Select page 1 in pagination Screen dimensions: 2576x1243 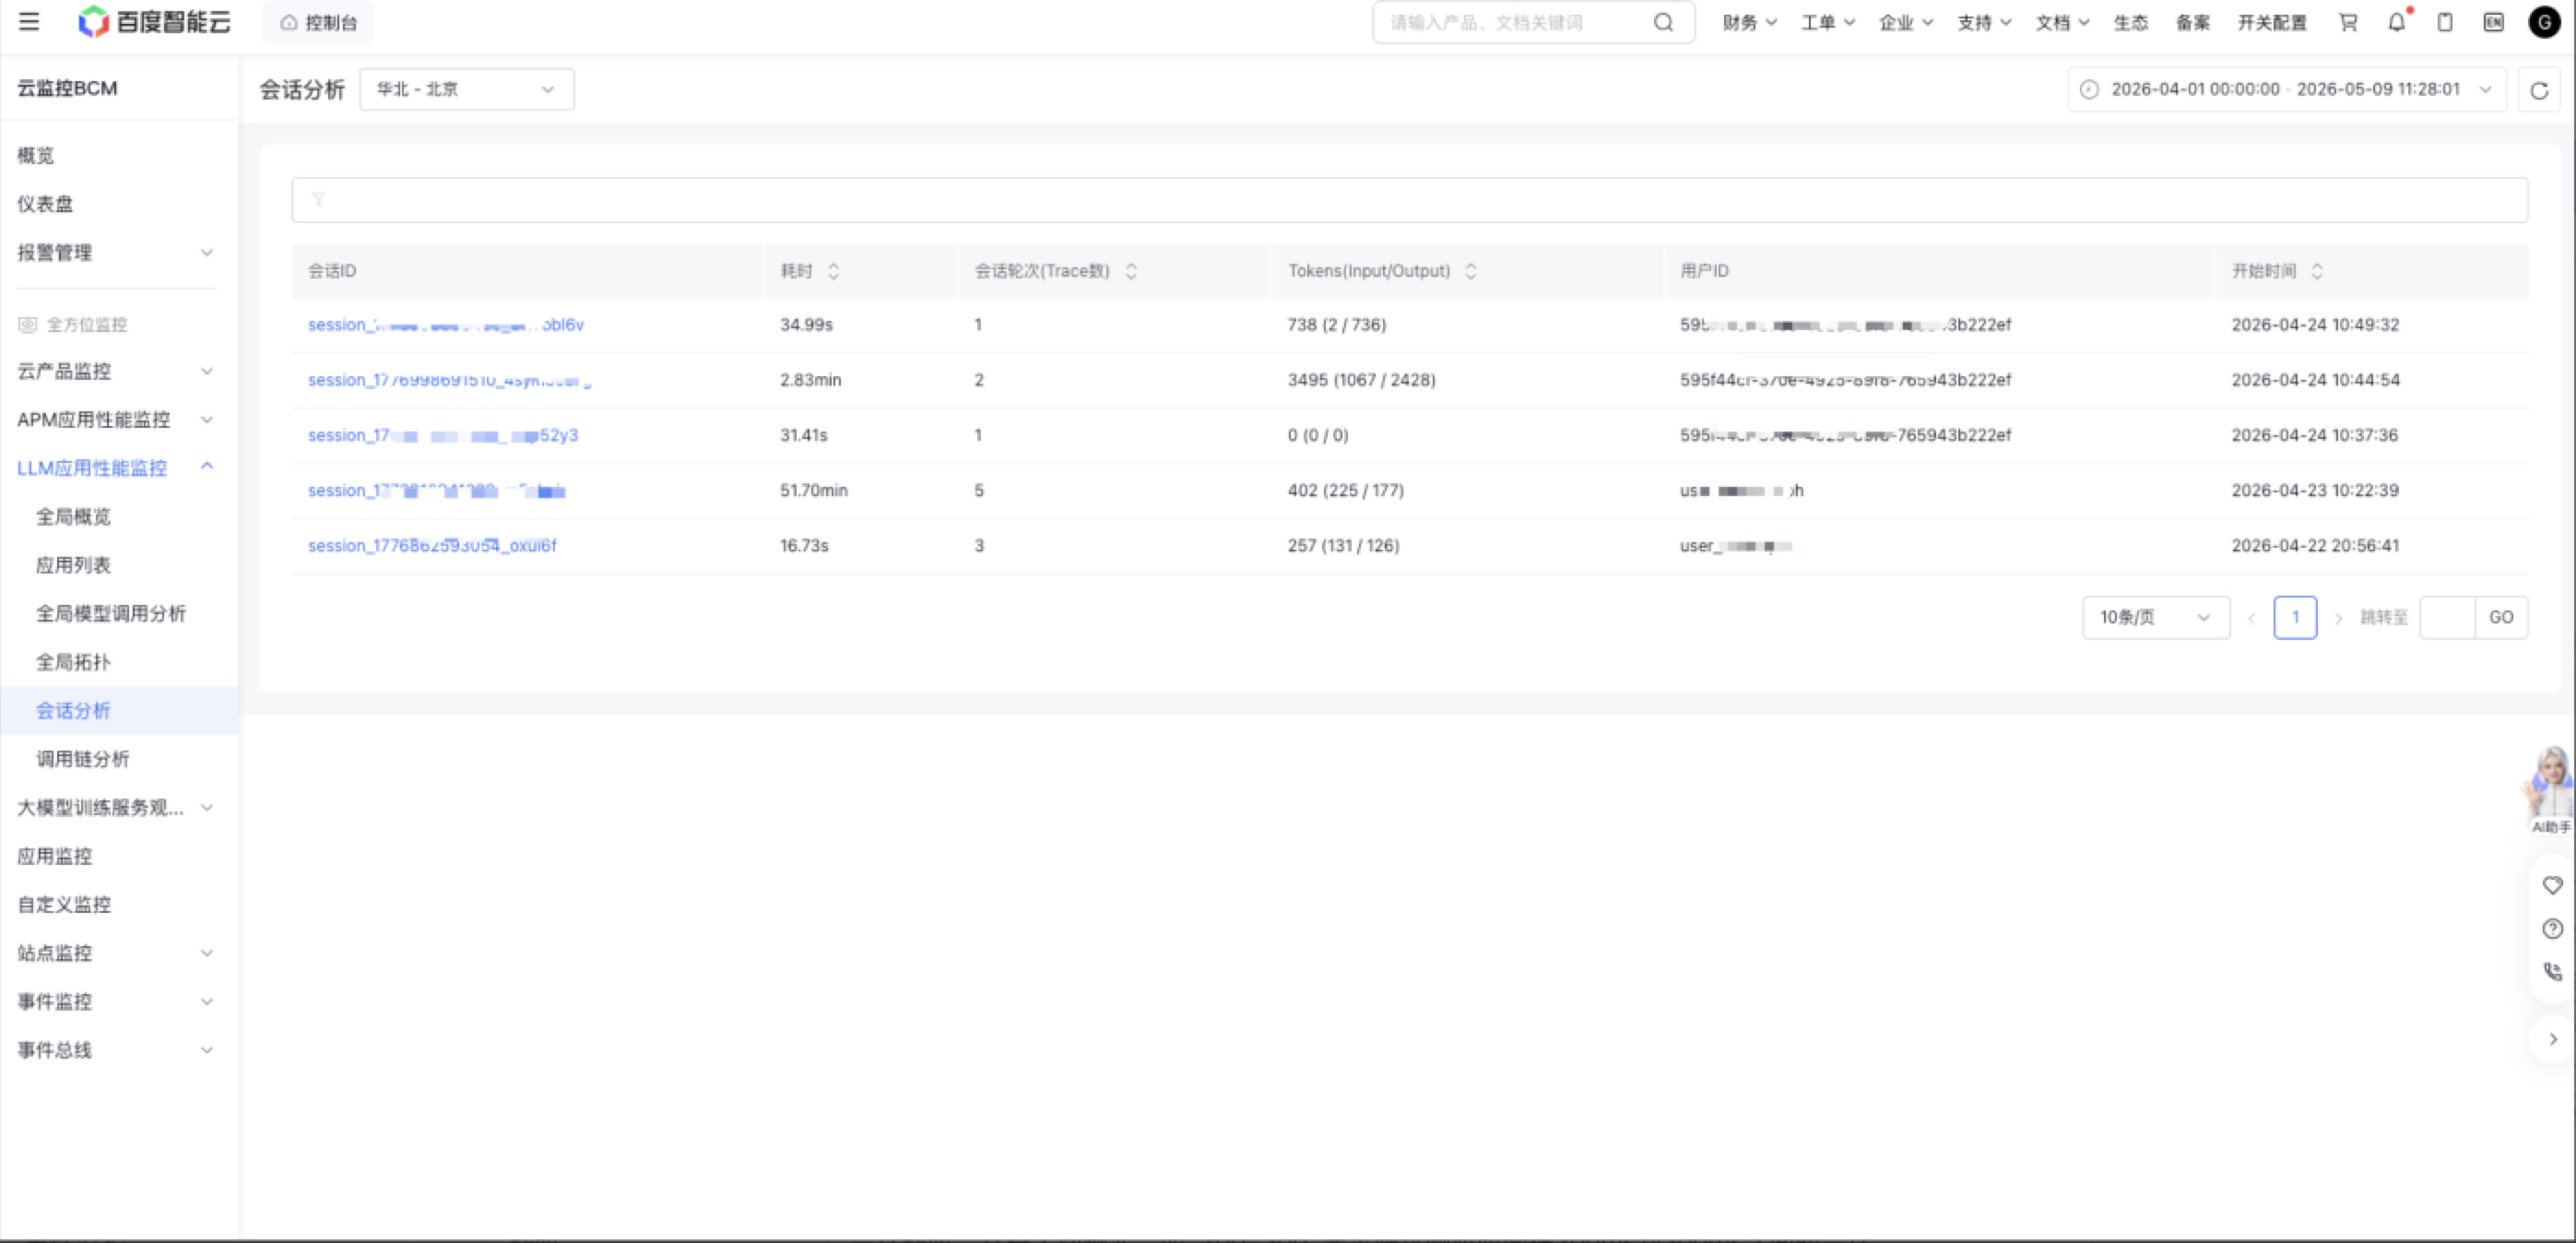click(x=2295, y=618)
